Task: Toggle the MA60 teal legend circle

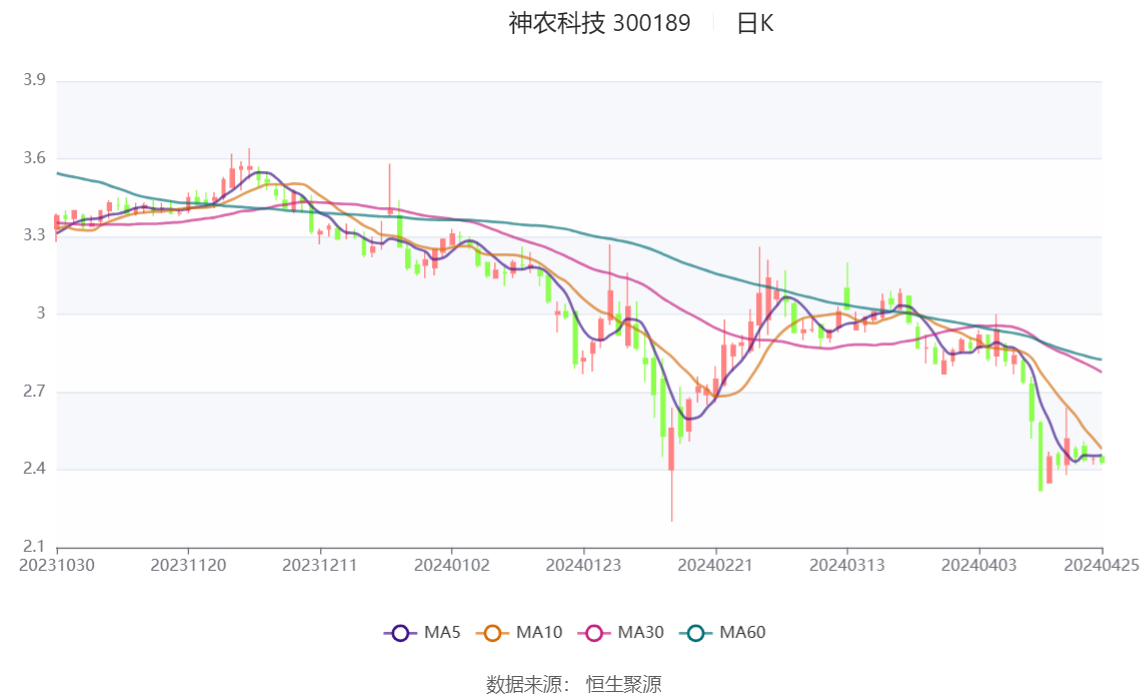Action: pos(696,633)
